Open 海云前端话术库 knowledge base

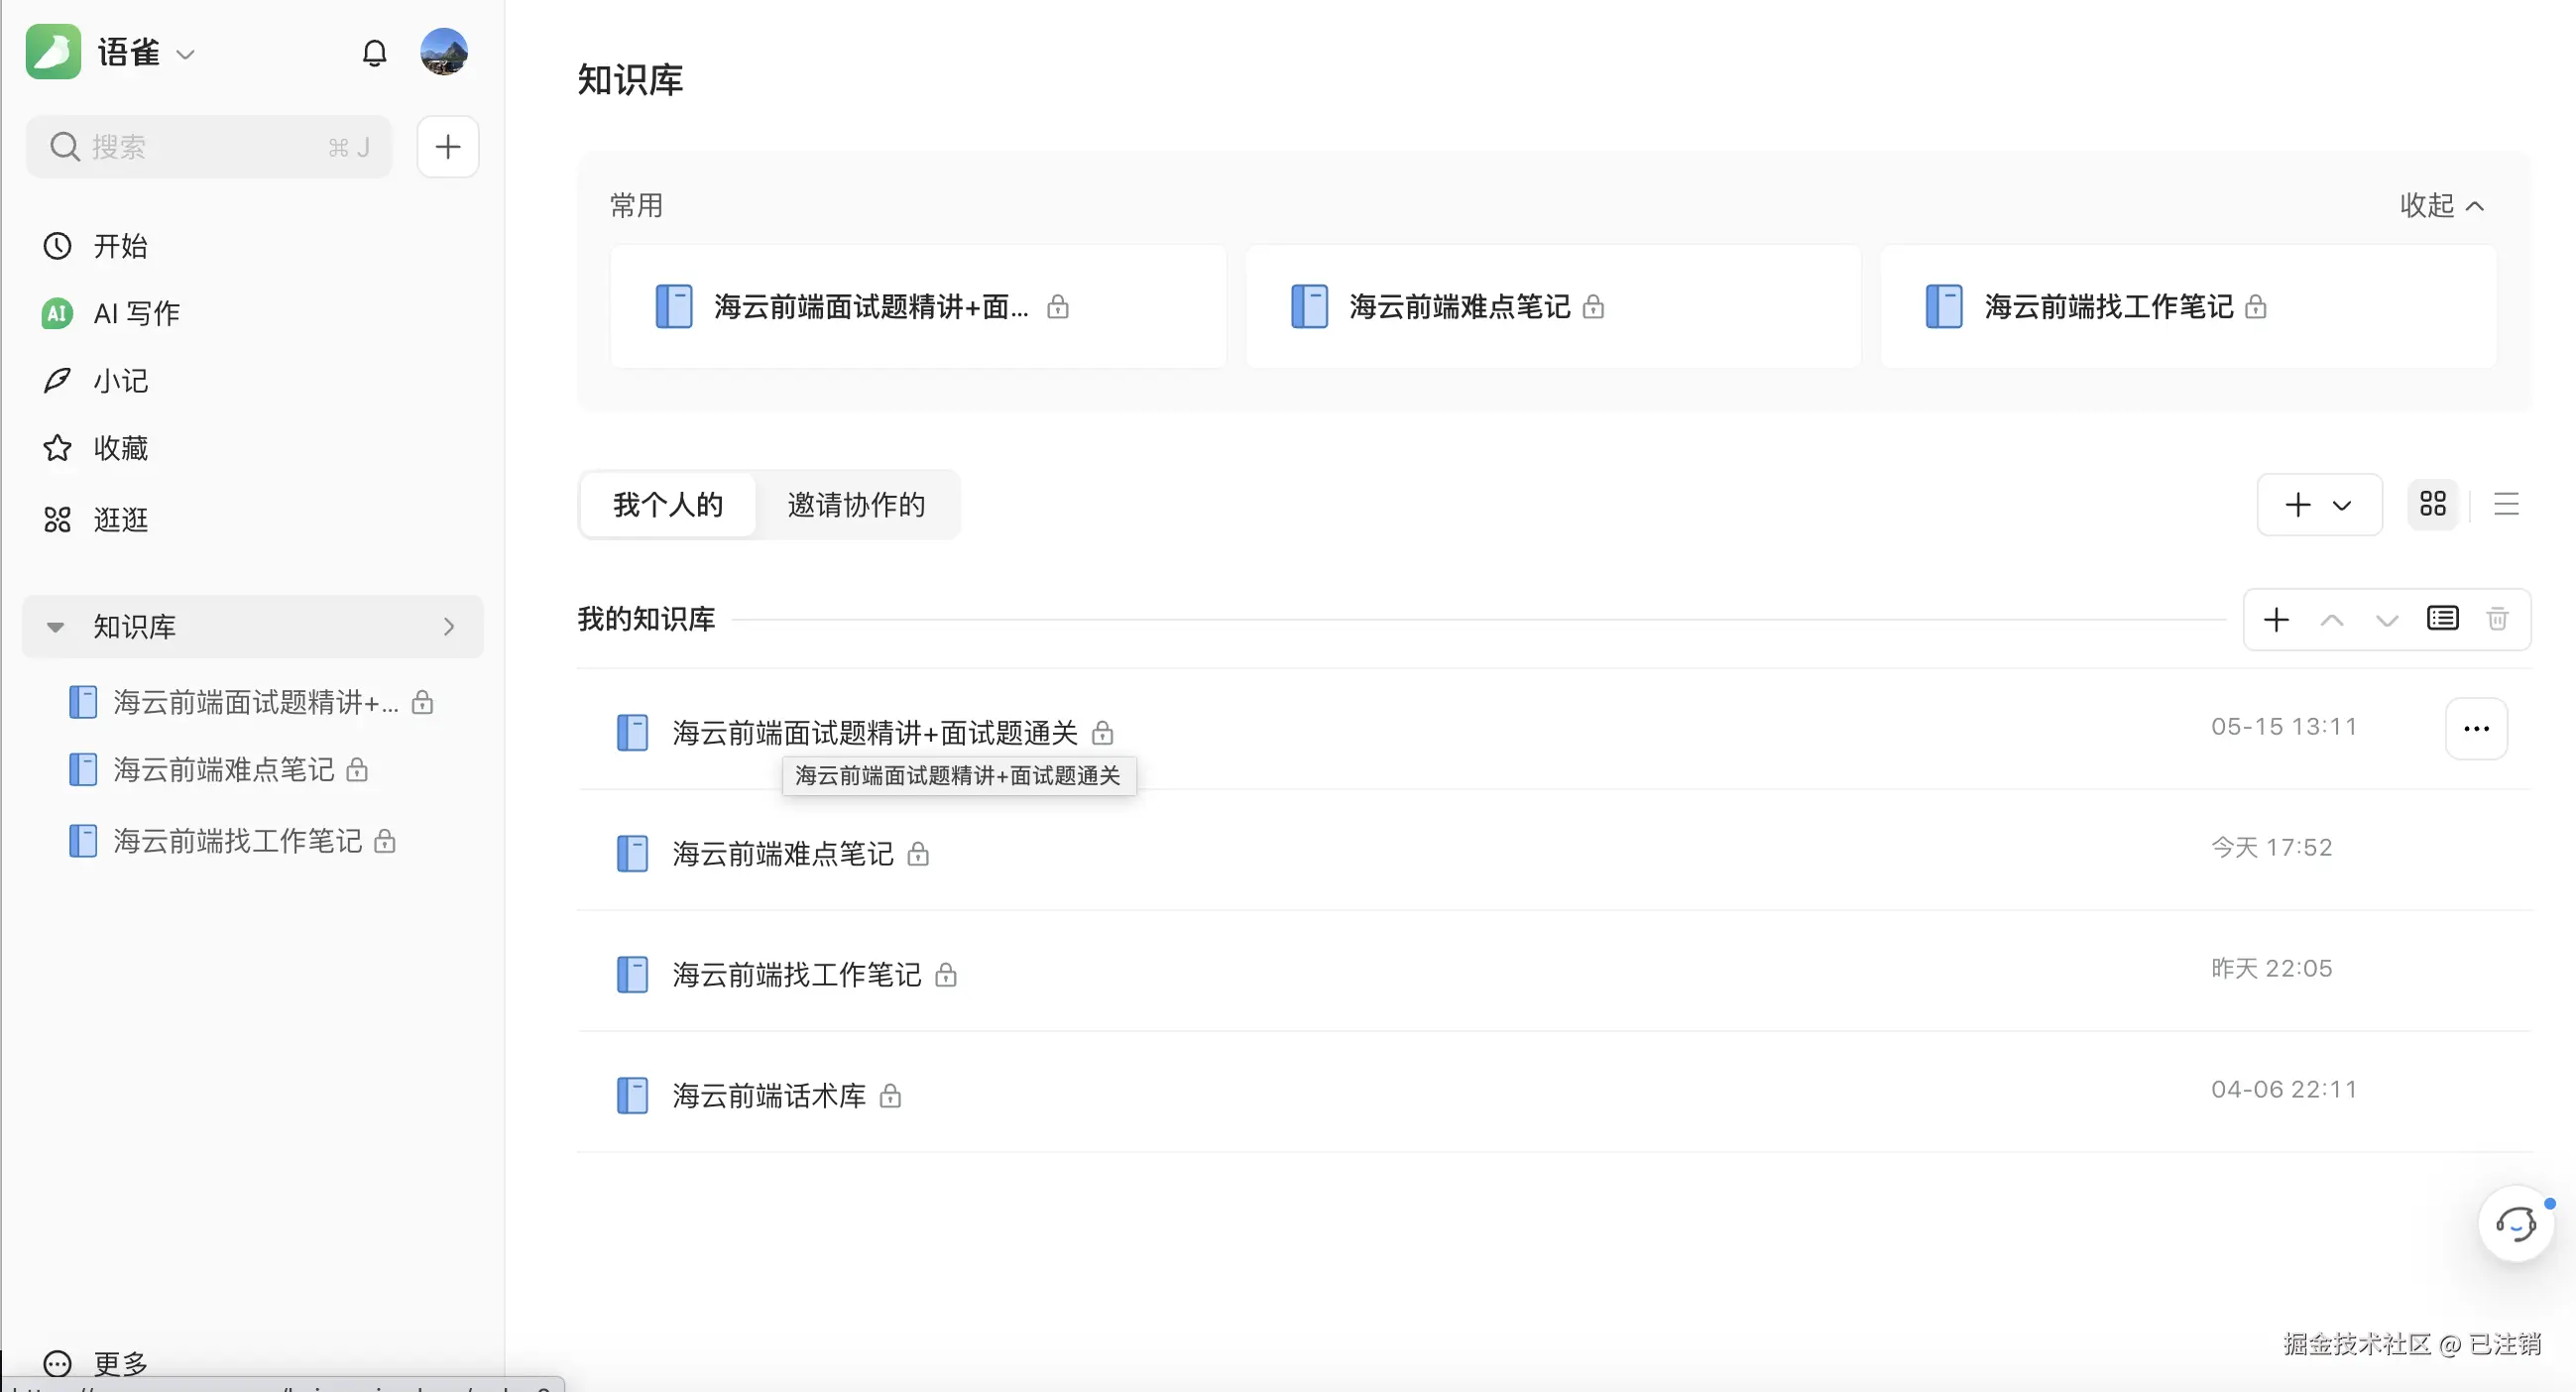point(768,1095)
